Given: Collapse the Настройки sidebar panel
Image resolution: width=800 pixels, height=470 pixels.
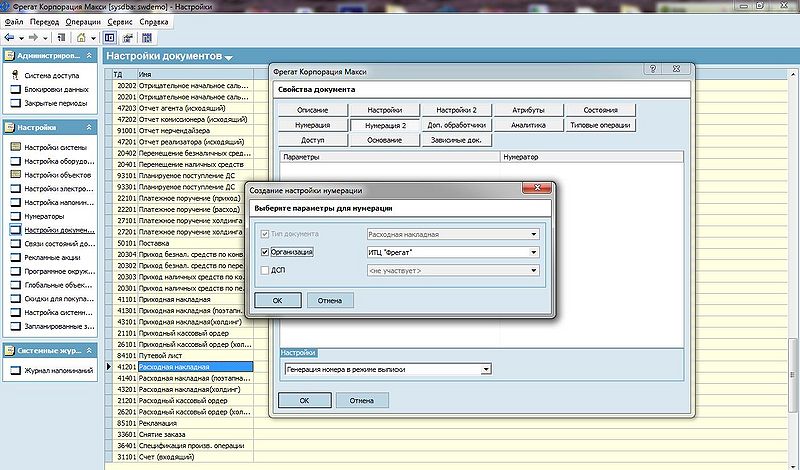Looking at the screenshot, I should click(x=89, y=127).
